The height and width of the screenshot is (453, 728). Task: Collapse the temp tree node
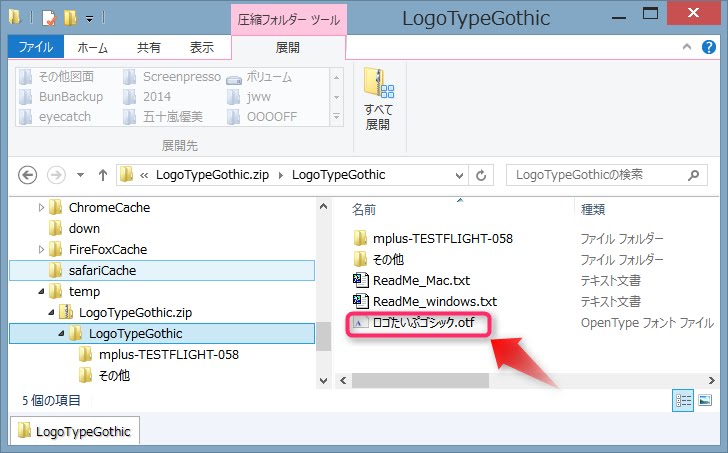click(41, 291)
